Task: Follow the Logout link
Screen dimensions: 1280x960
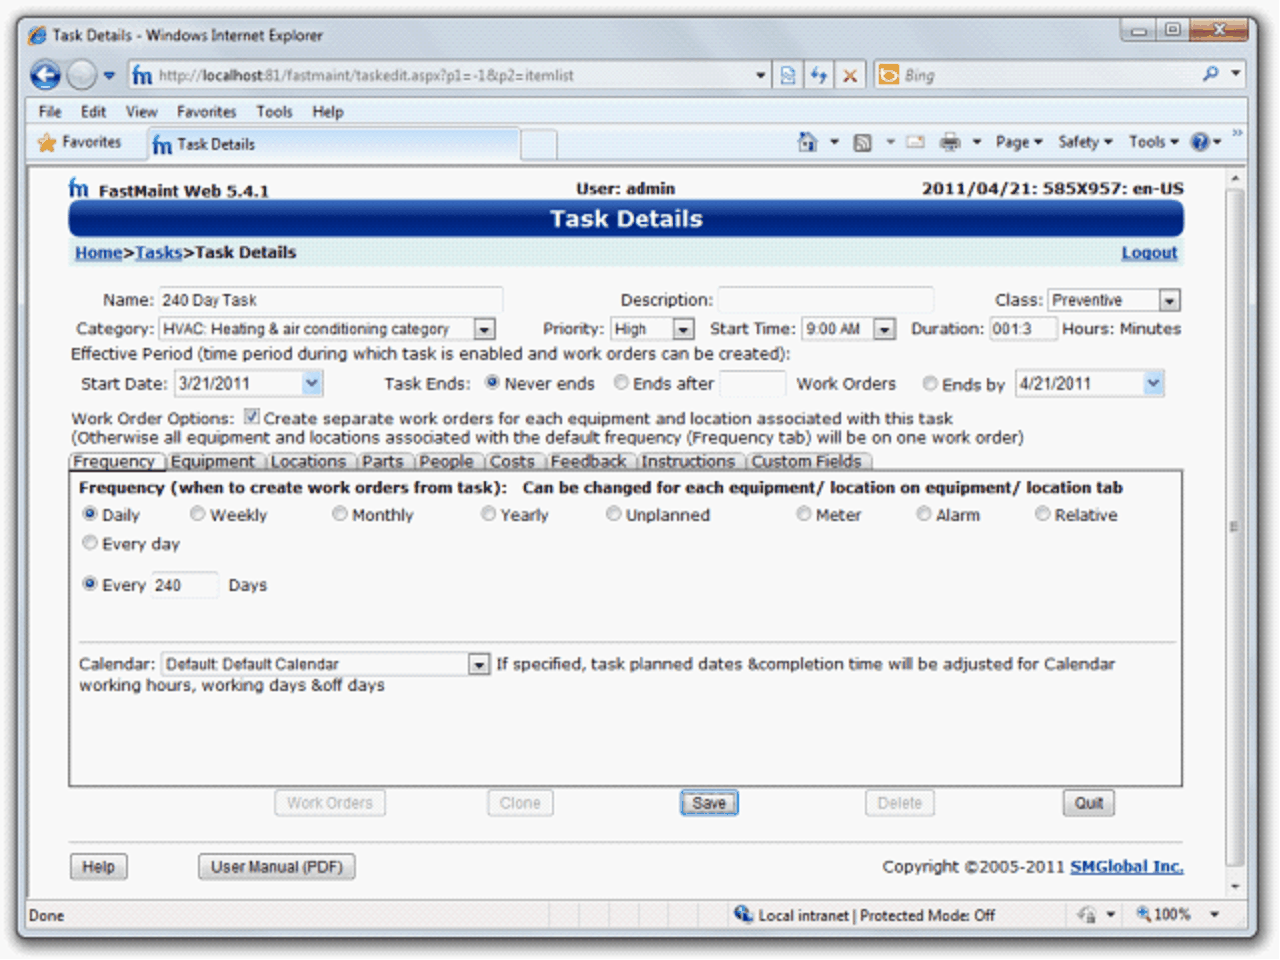Action: [x=1149, y=253]
